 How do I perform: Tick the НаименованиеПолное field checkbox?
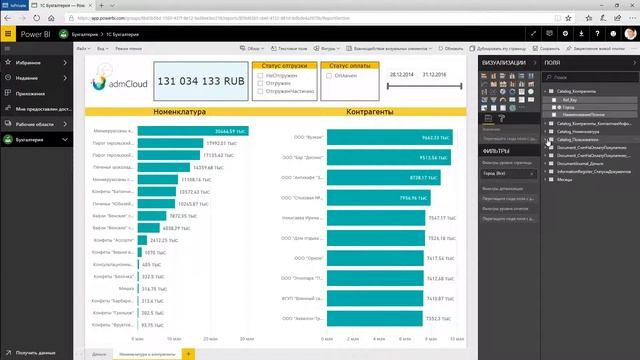554,115
